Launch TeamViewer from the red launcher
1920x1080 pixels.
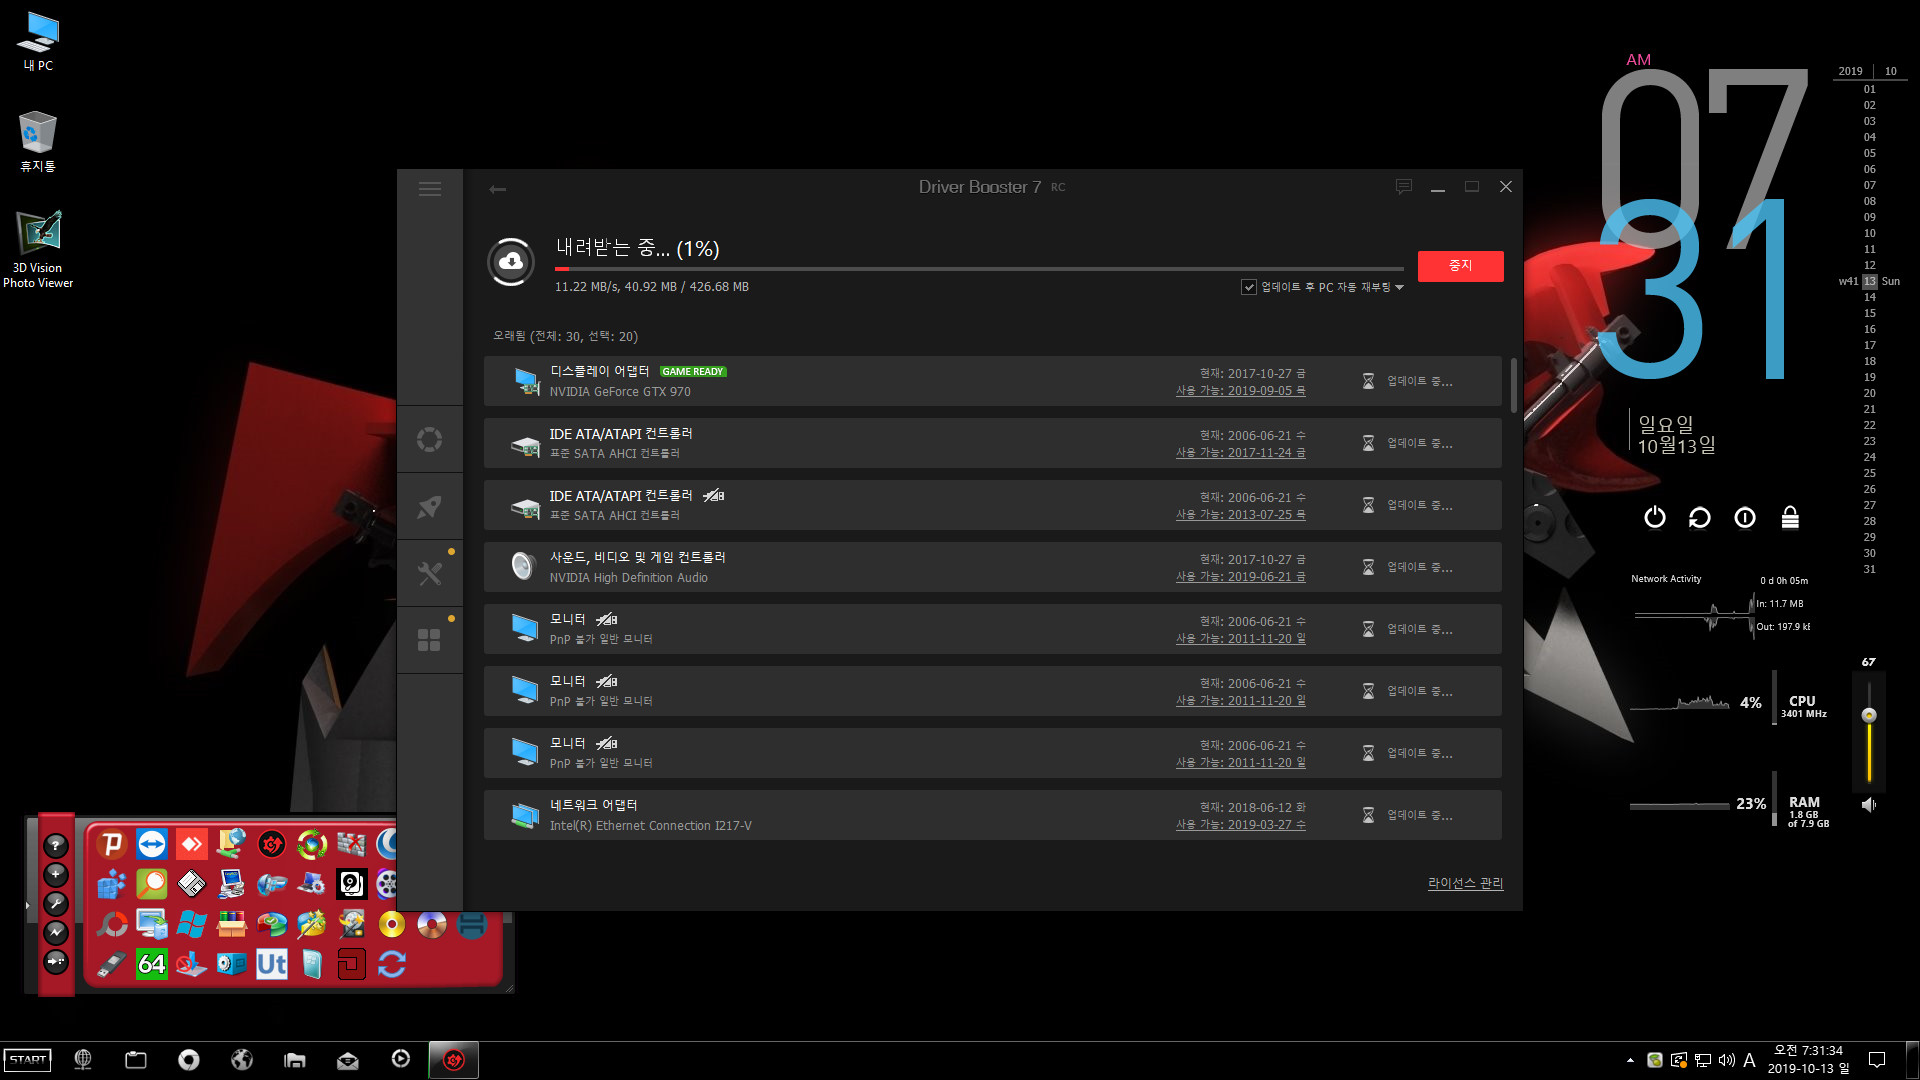pyautogui.click(x=152, y=844)
